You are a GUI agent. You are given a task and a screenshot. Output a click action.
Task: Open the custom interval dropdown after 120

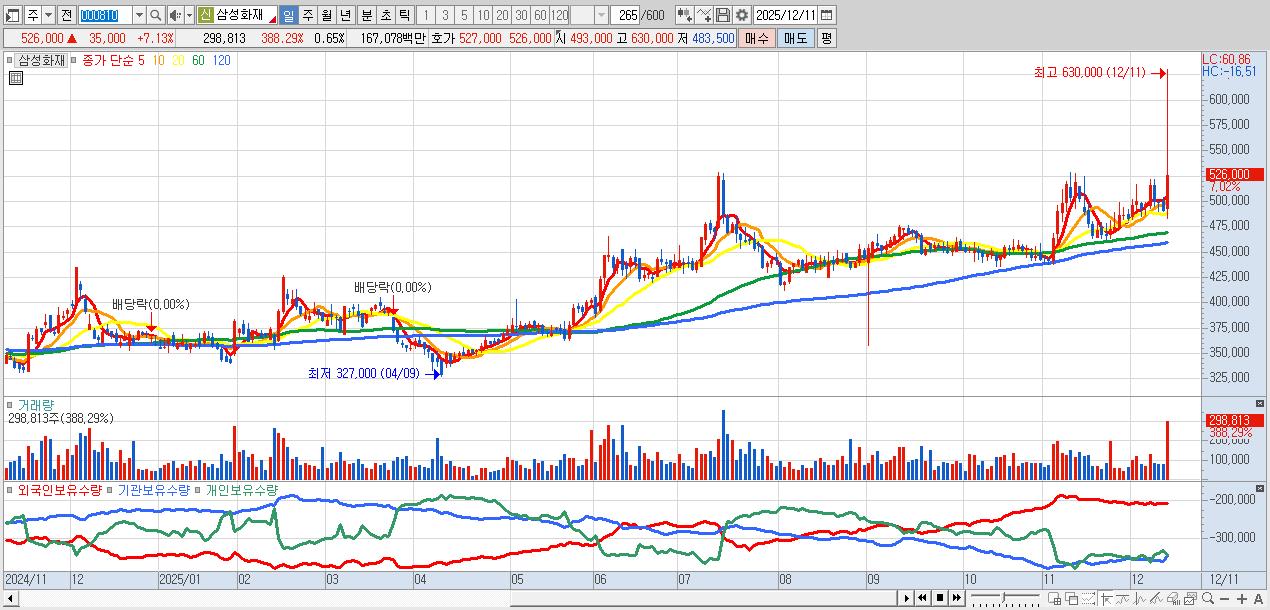pos(600,15)
